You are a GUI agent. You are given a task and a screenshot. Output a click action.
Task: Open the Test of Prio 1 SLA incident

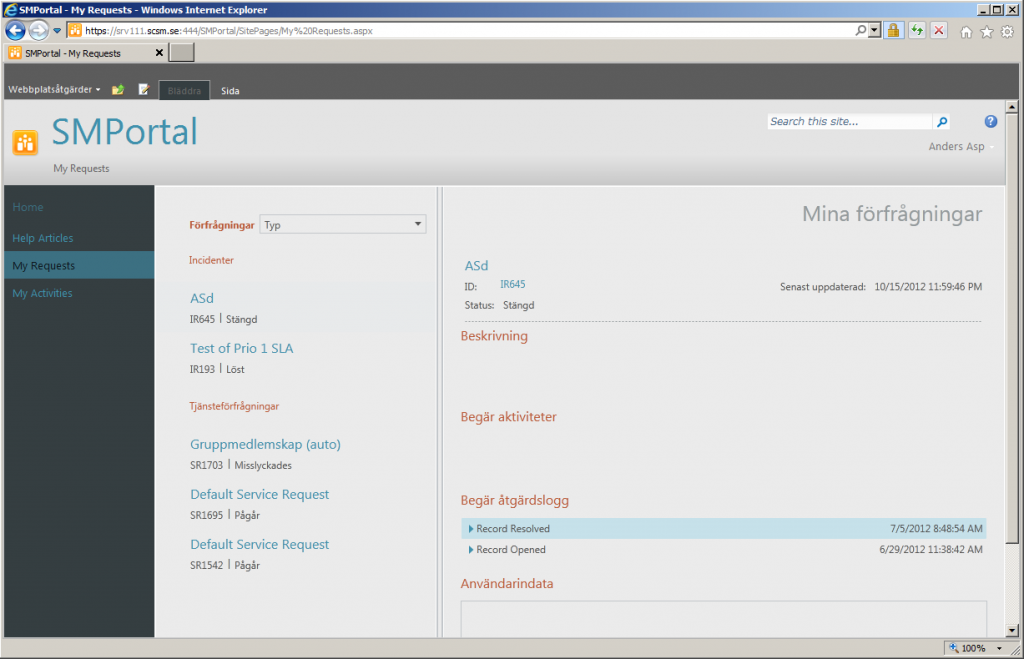pyautogui.click(x=242, y=348)
